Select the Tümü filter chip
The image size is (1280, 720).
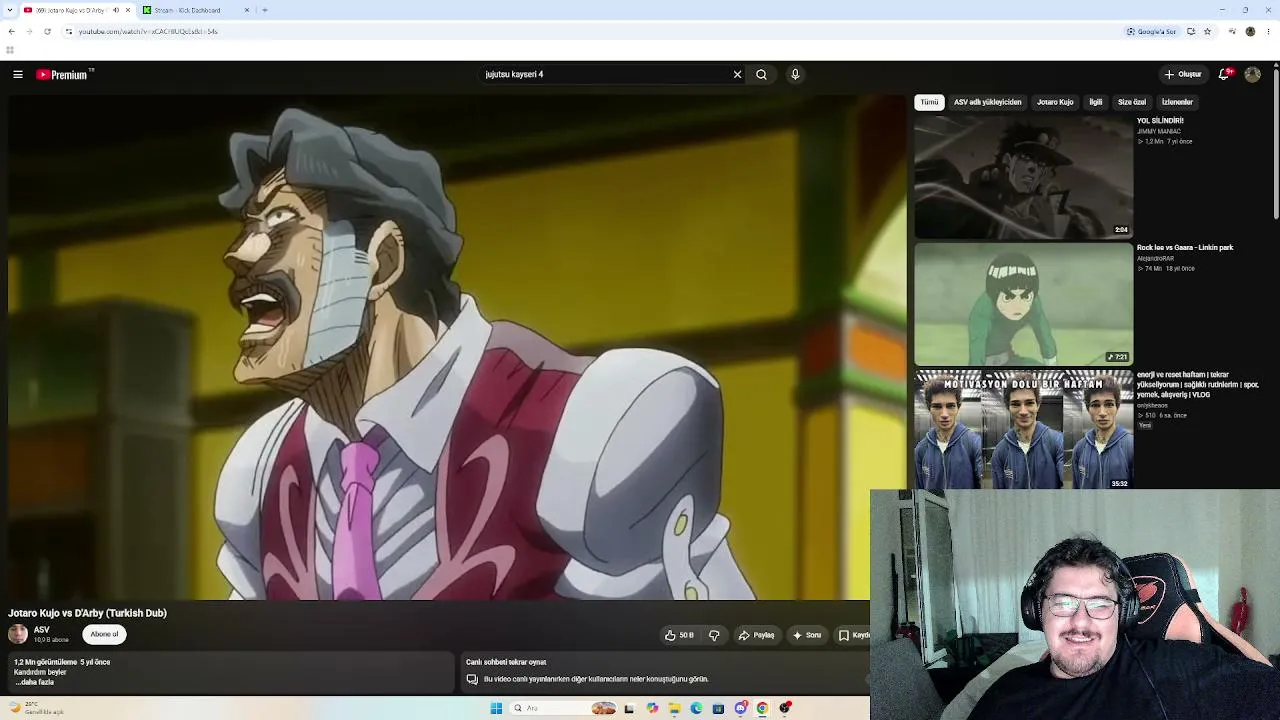coord(929,102)
